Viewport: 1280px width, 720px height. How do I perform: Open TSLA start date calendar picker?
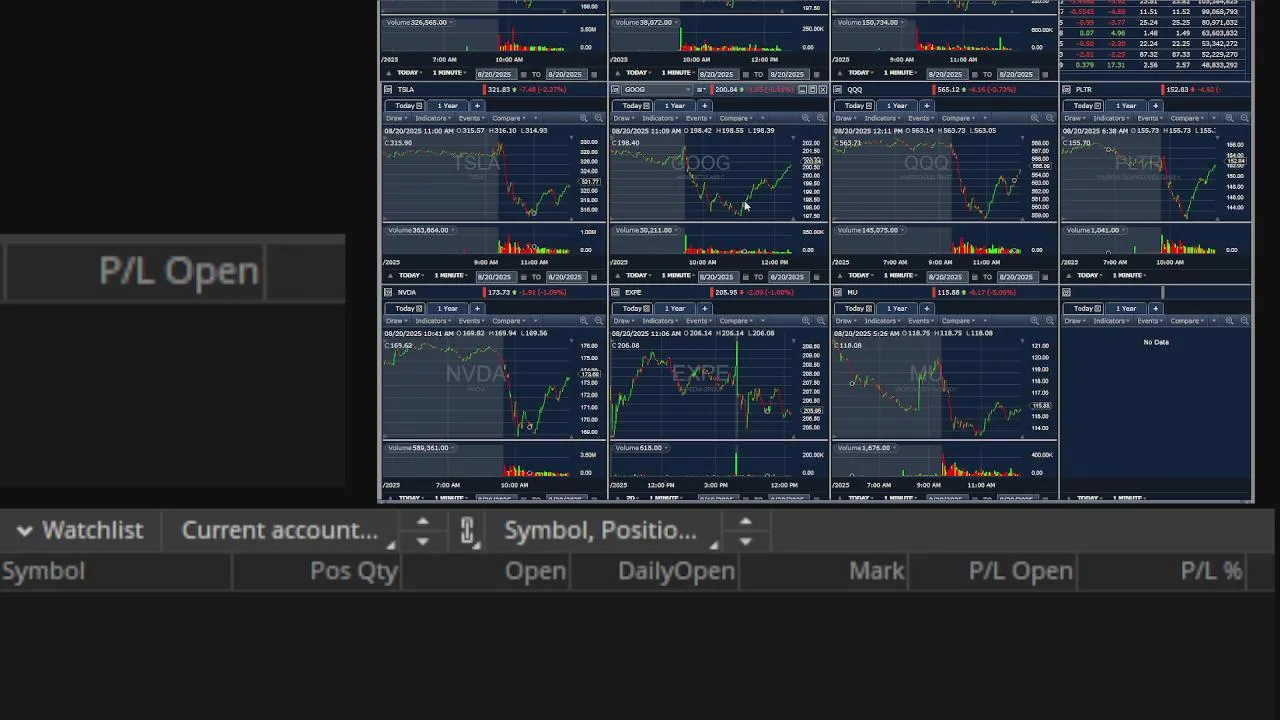tap(524, 277)
